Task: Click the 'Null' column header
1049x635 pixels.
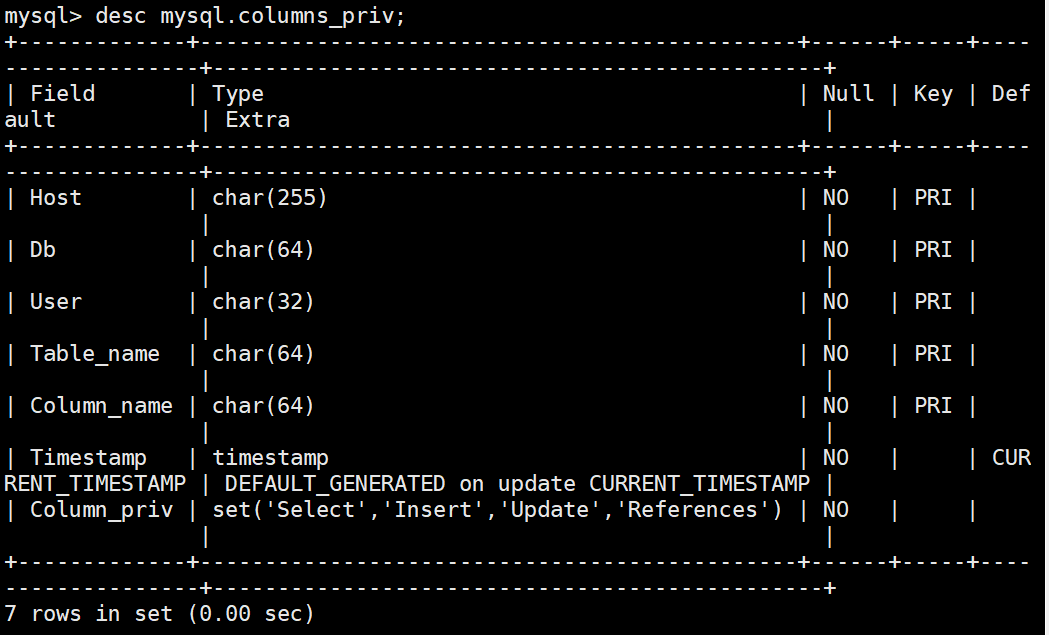Action: click(848, 93)
